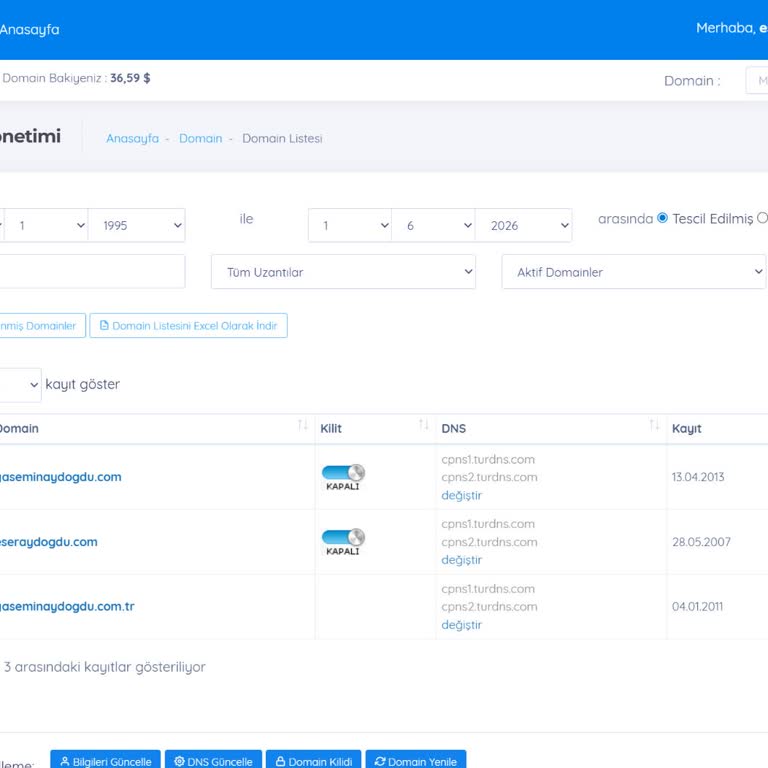Go to Anasayfa in top navigation

tap(29, 29)
